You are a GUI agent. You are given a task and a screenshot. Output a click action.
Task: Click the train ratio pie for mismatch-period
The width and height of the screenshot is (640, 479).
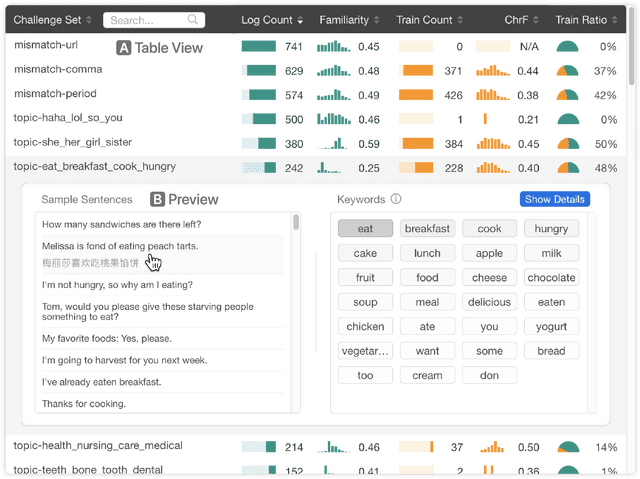click(x=567, y=95)
